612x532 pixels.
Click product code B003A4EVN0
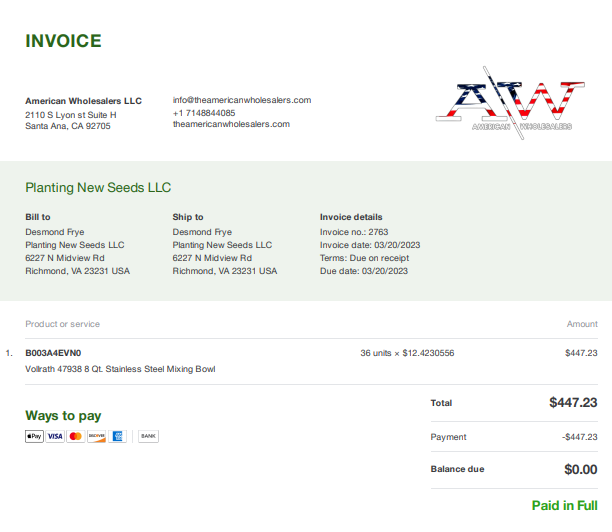(53, 353)
